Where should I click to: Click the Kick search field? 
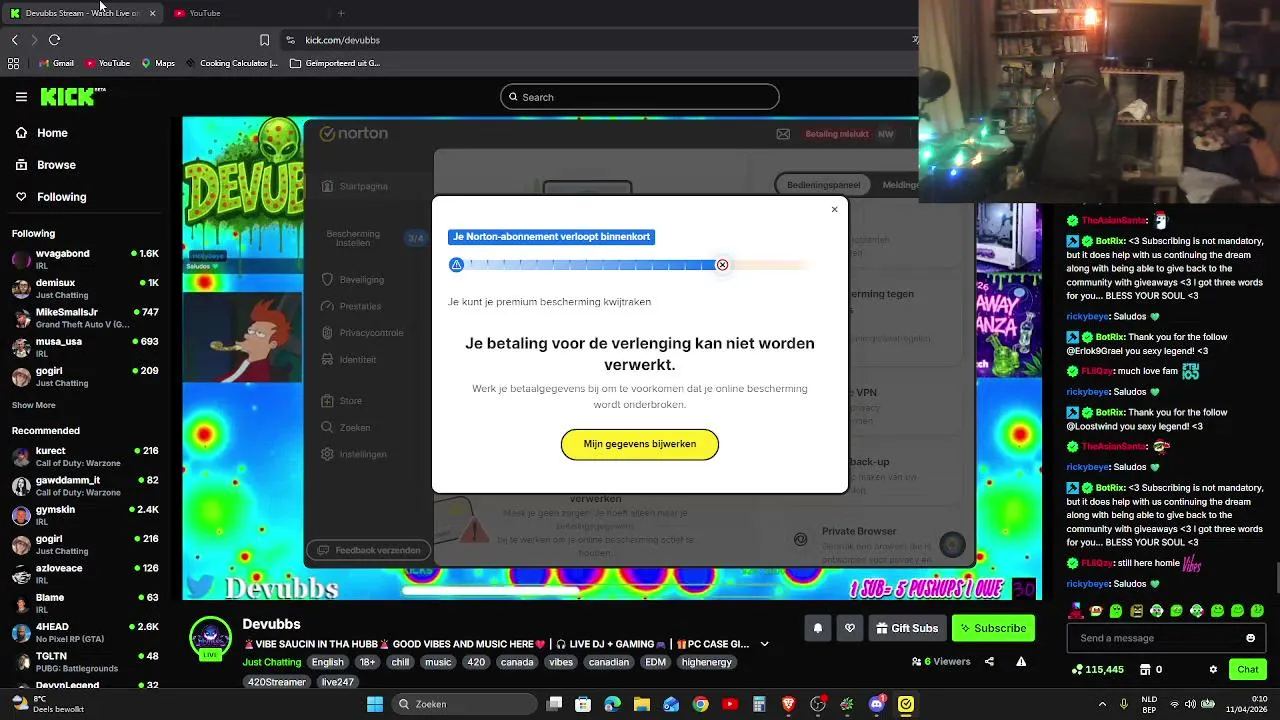tap(640, 97)
